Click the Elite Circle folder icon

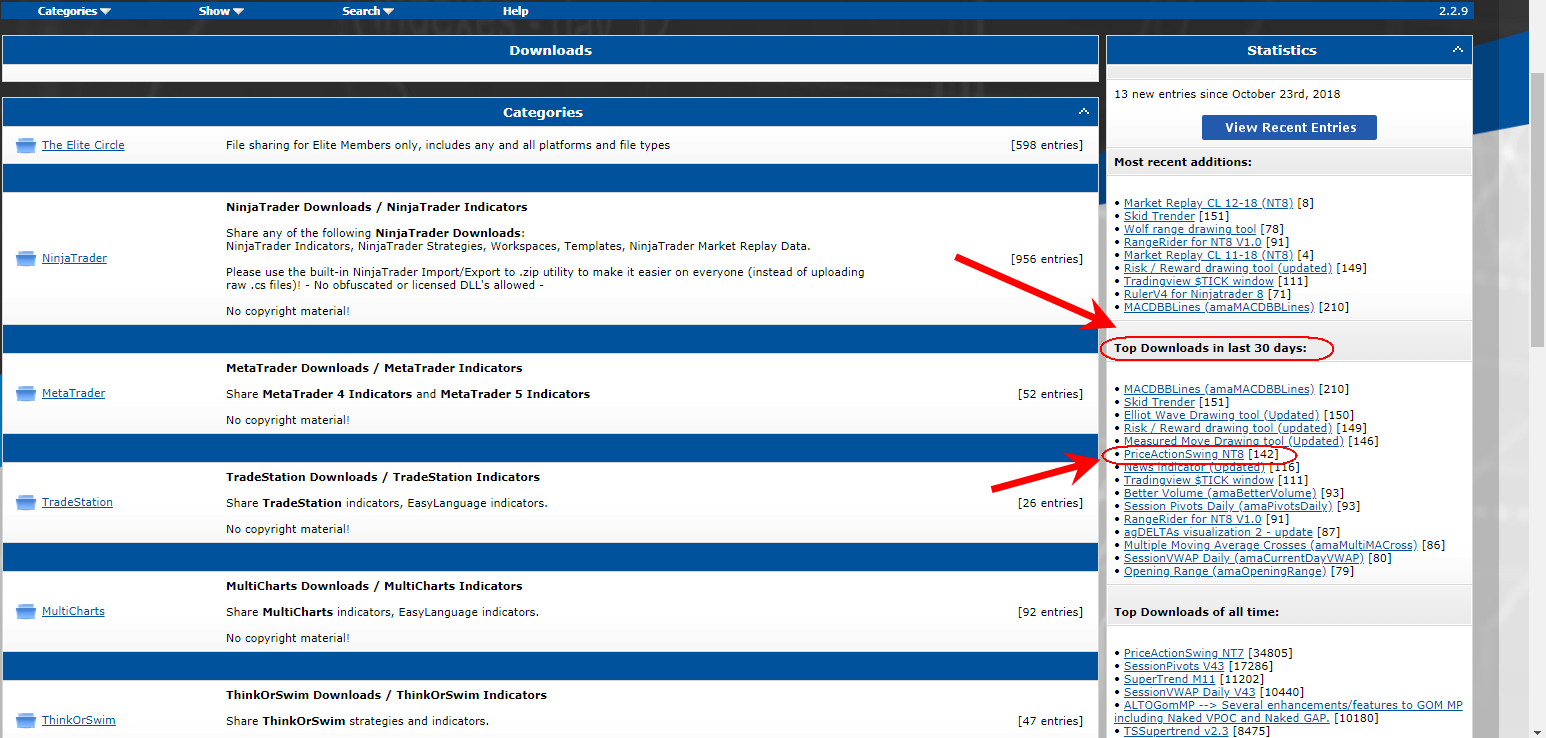tap(26, 146)
